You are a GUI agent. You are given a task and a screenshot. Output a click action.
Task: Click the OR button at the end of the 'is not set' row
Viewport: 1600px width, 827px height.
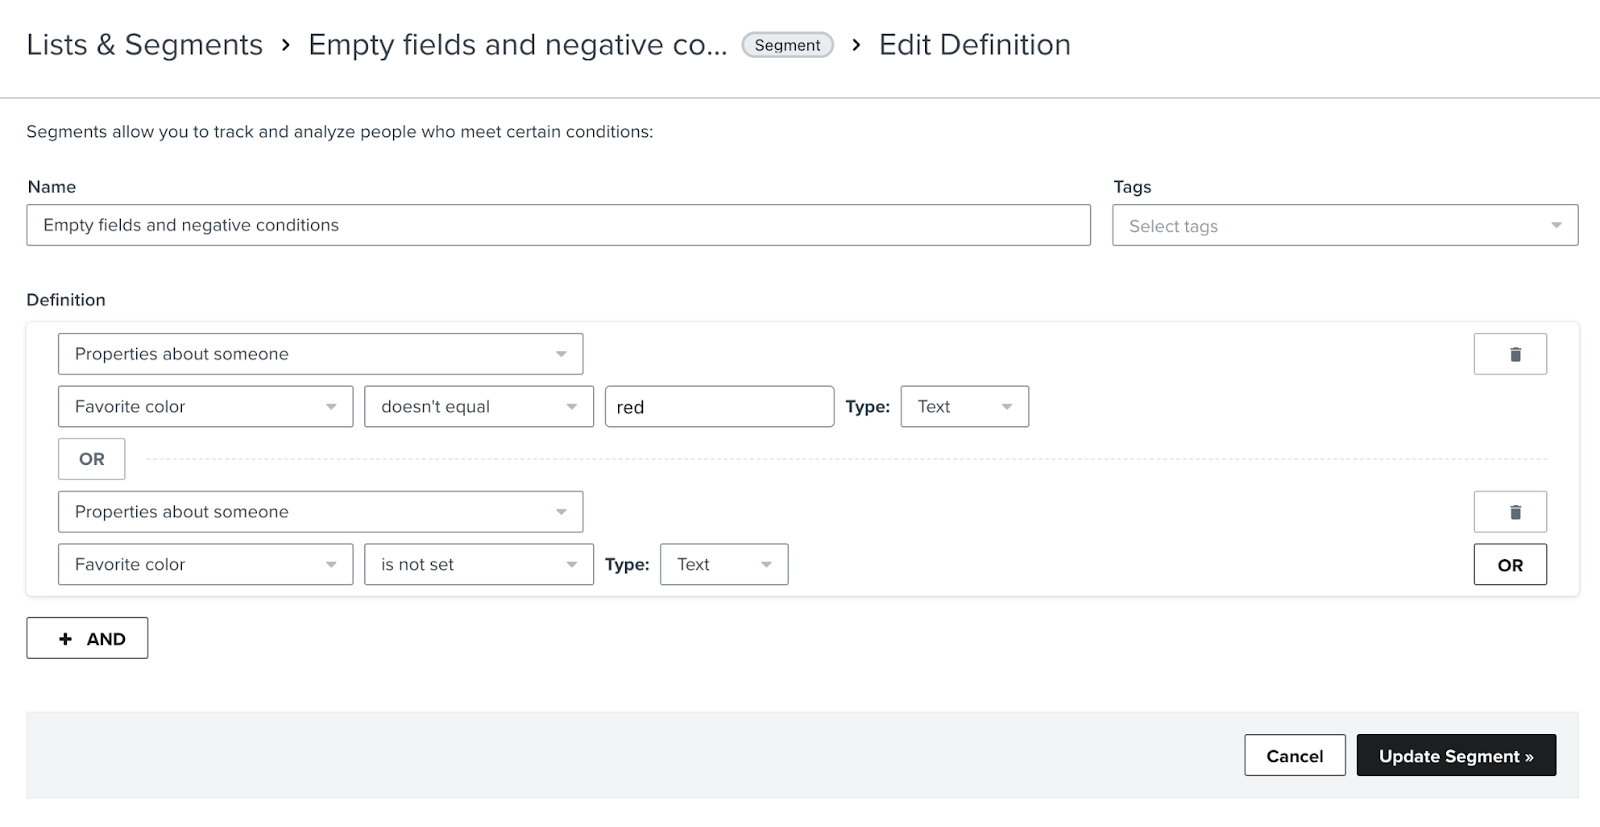[x=1510, y=564]
